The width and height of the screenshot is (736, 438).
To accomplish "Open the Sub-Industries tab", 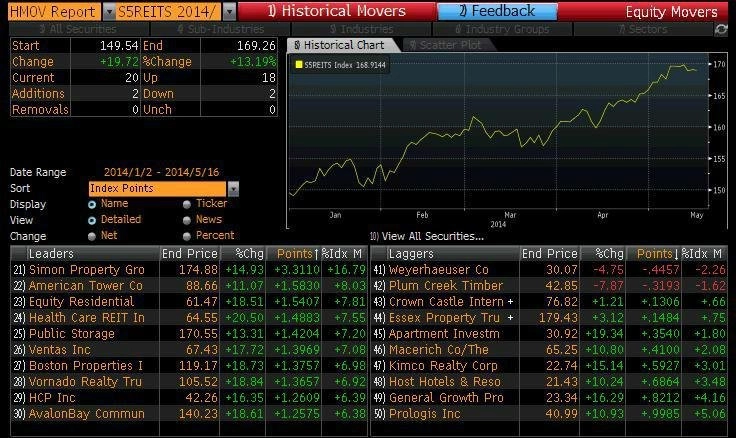I will click(x=220, y=30).
